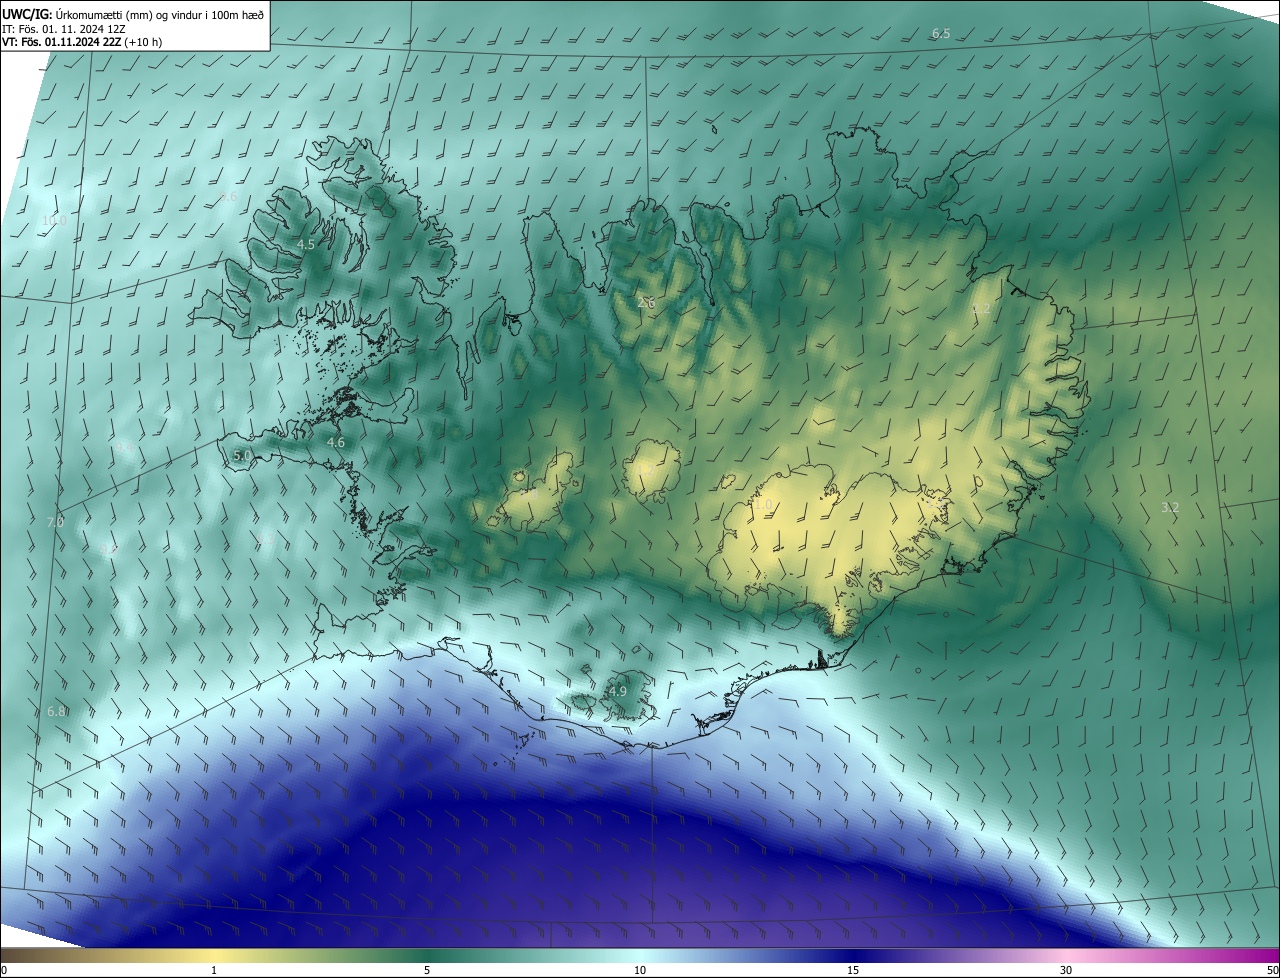This screenshot has height=978, width=1280.
Task: Click the 4.6 value label on the map
Action: (x=336, y=442)
